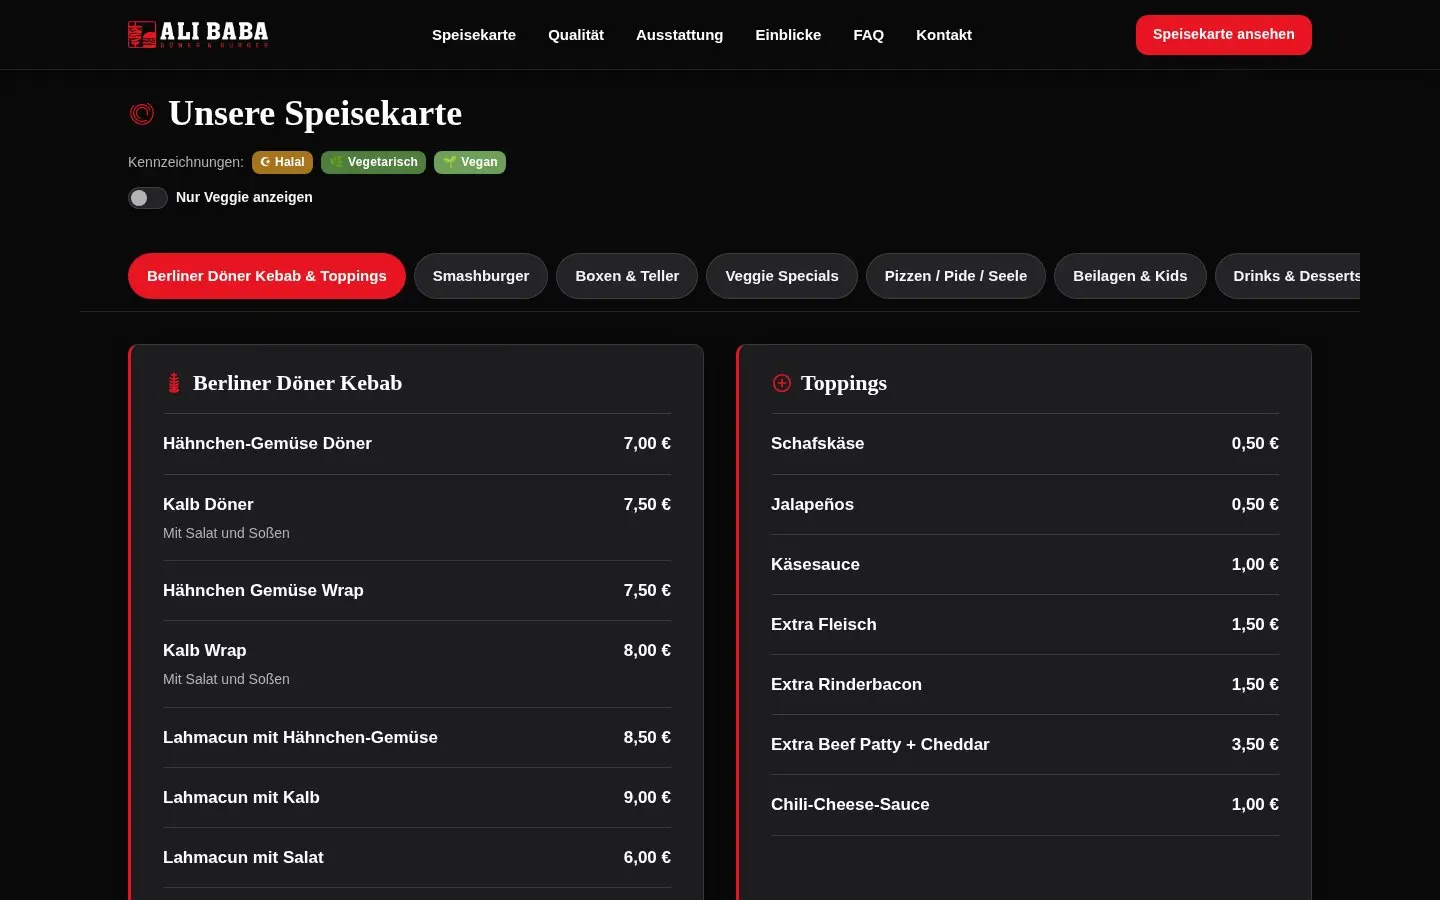Click the Schafskäse topping
1440x900 pixels.
point(1025,444)
